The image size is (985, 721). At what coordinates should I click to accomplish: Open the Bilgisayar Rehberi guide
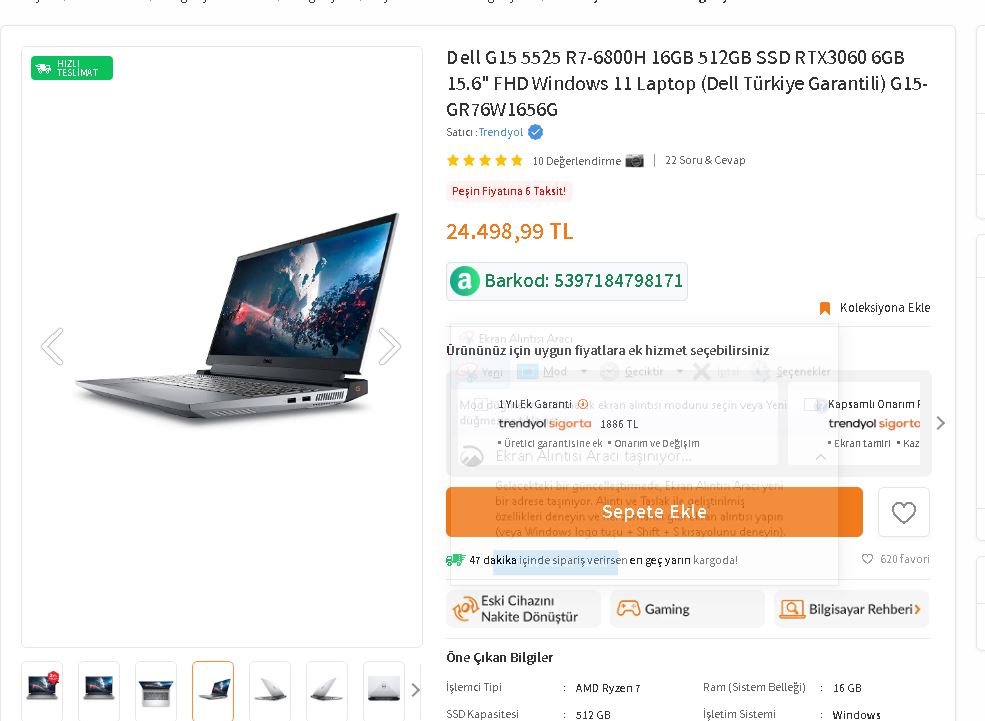[x=851, y=609]
